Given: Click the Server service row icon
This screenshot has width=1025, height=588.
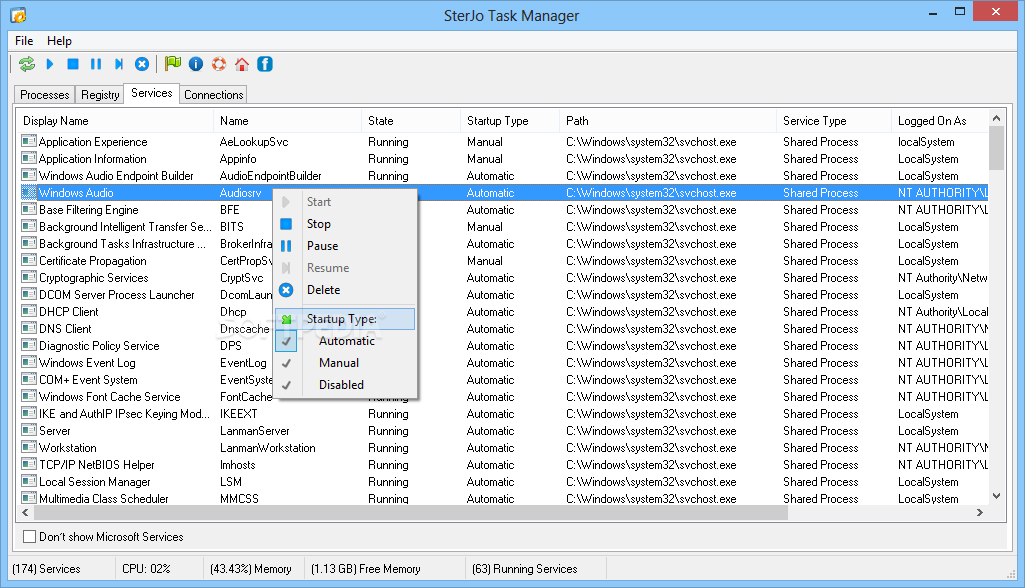Looking at the screenshot, I should [x=29, y=430].
